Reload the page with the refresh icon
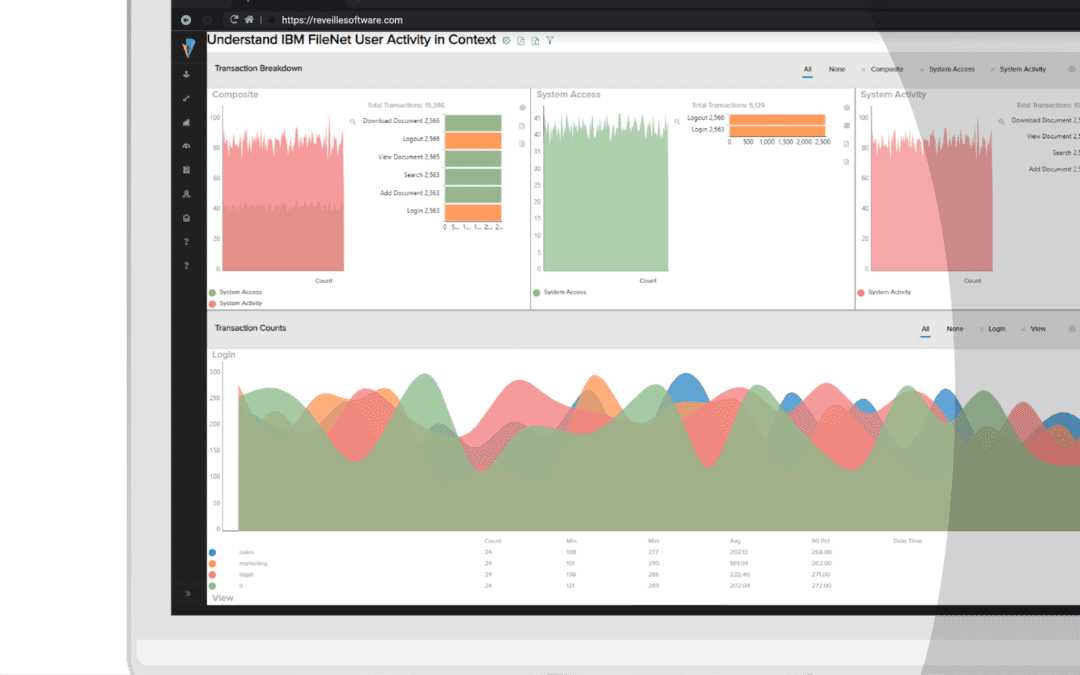The height and width of the screenshot is (675, 1080). [234, 20]
